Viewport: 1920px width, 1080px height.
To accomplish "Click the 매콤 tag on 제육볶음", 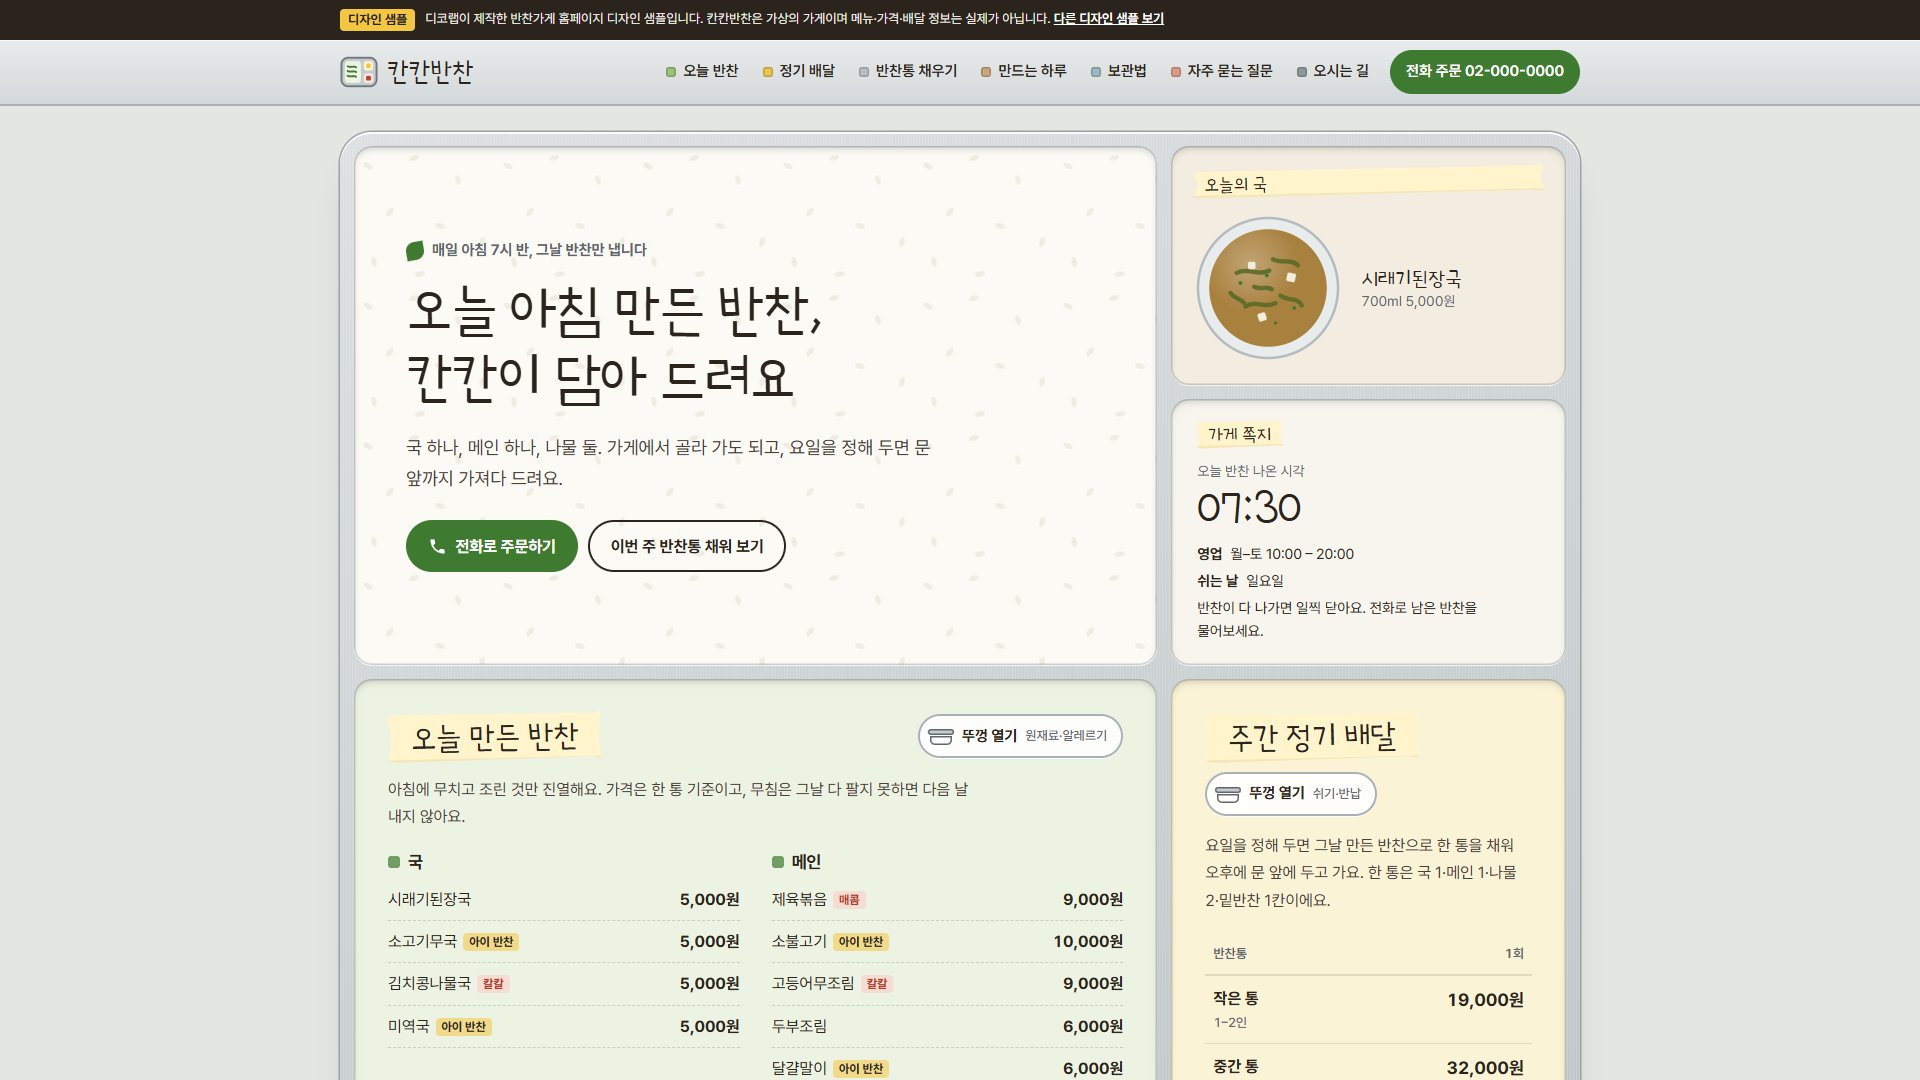I will click(849, 900).
